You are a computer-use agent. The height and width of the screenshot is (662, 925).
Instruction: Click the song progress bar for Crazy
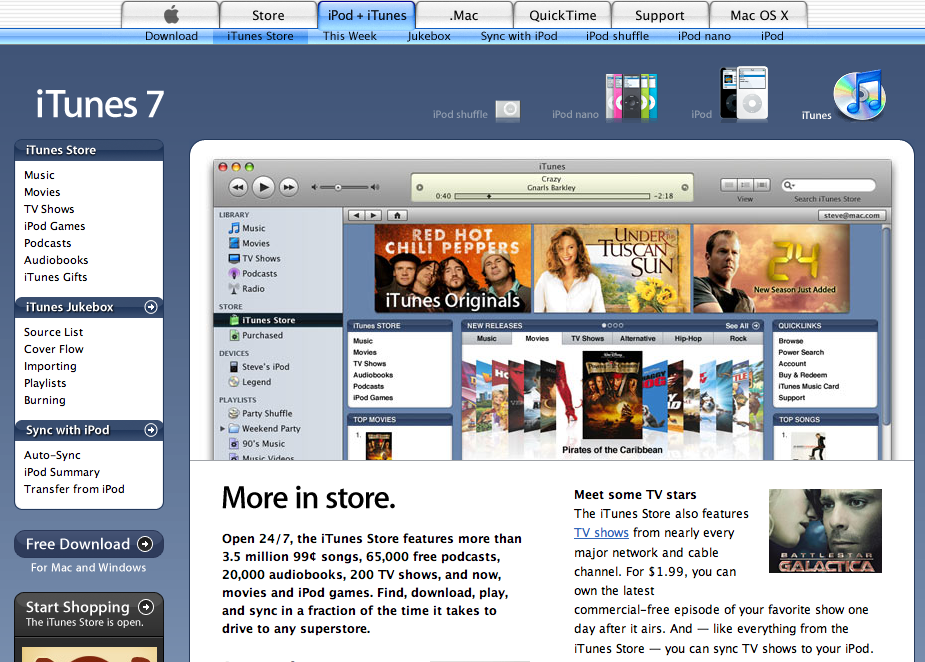[x=552, y=196]
